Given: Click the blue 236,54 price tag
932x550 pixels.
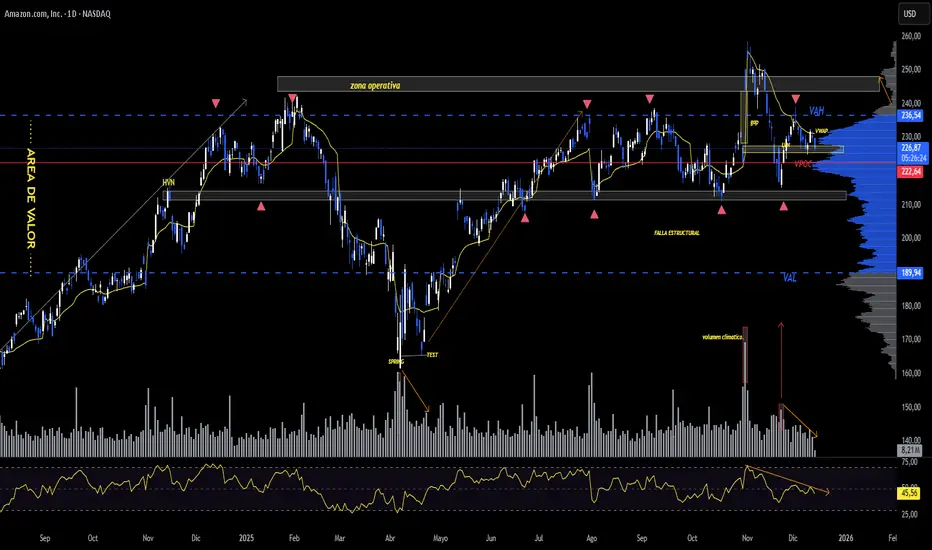Looking at the screenshot, I should [909, 116].
